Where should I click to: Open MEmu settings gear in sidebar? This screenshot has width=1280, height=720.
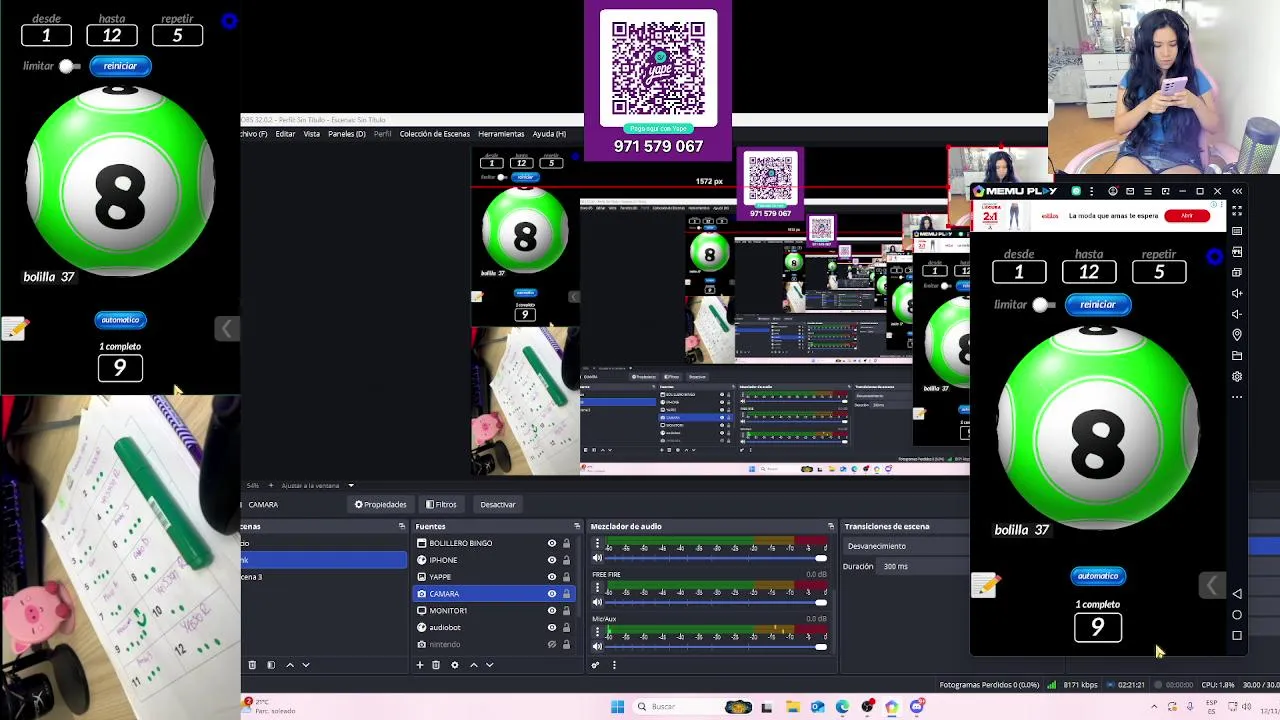point(1237,377)
